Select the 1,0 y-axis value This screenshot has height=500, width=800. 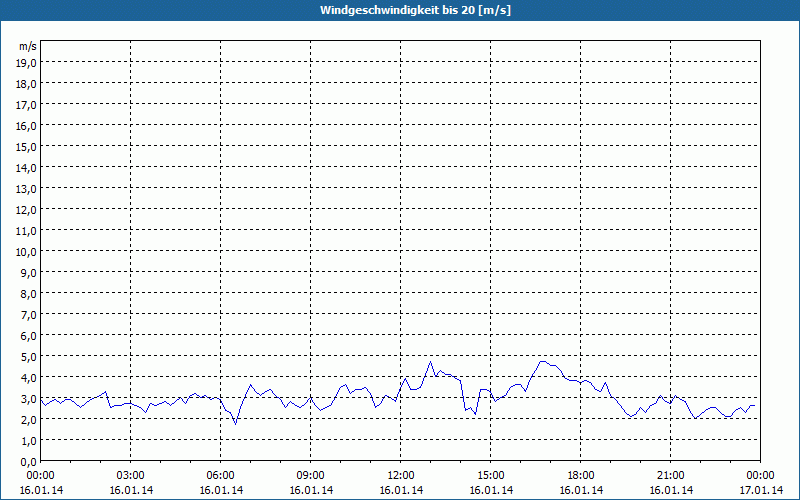click(x=30, y=440)
